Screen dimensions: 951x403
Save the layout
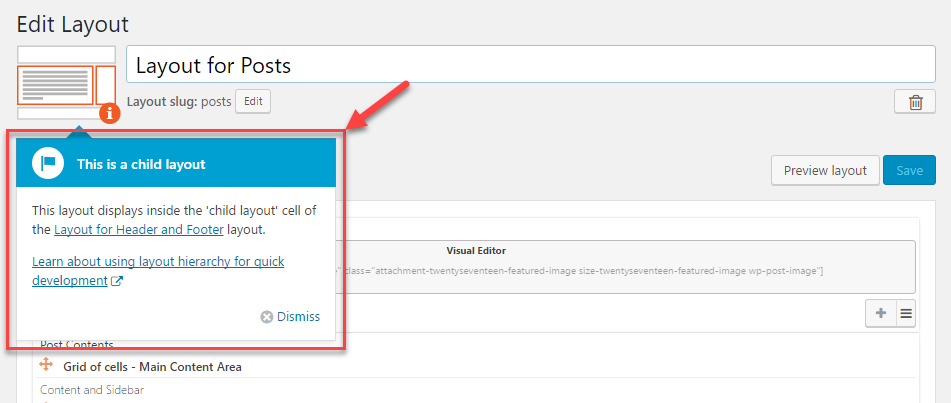909,171
